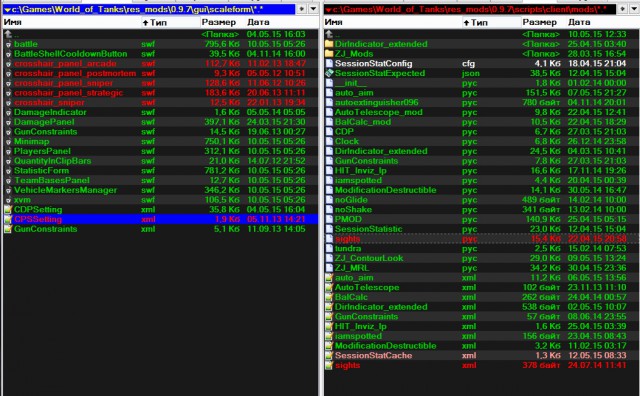The image size is (640, 396).
Task: Click the battle swf file icon
Action: [x=8, y=44]
